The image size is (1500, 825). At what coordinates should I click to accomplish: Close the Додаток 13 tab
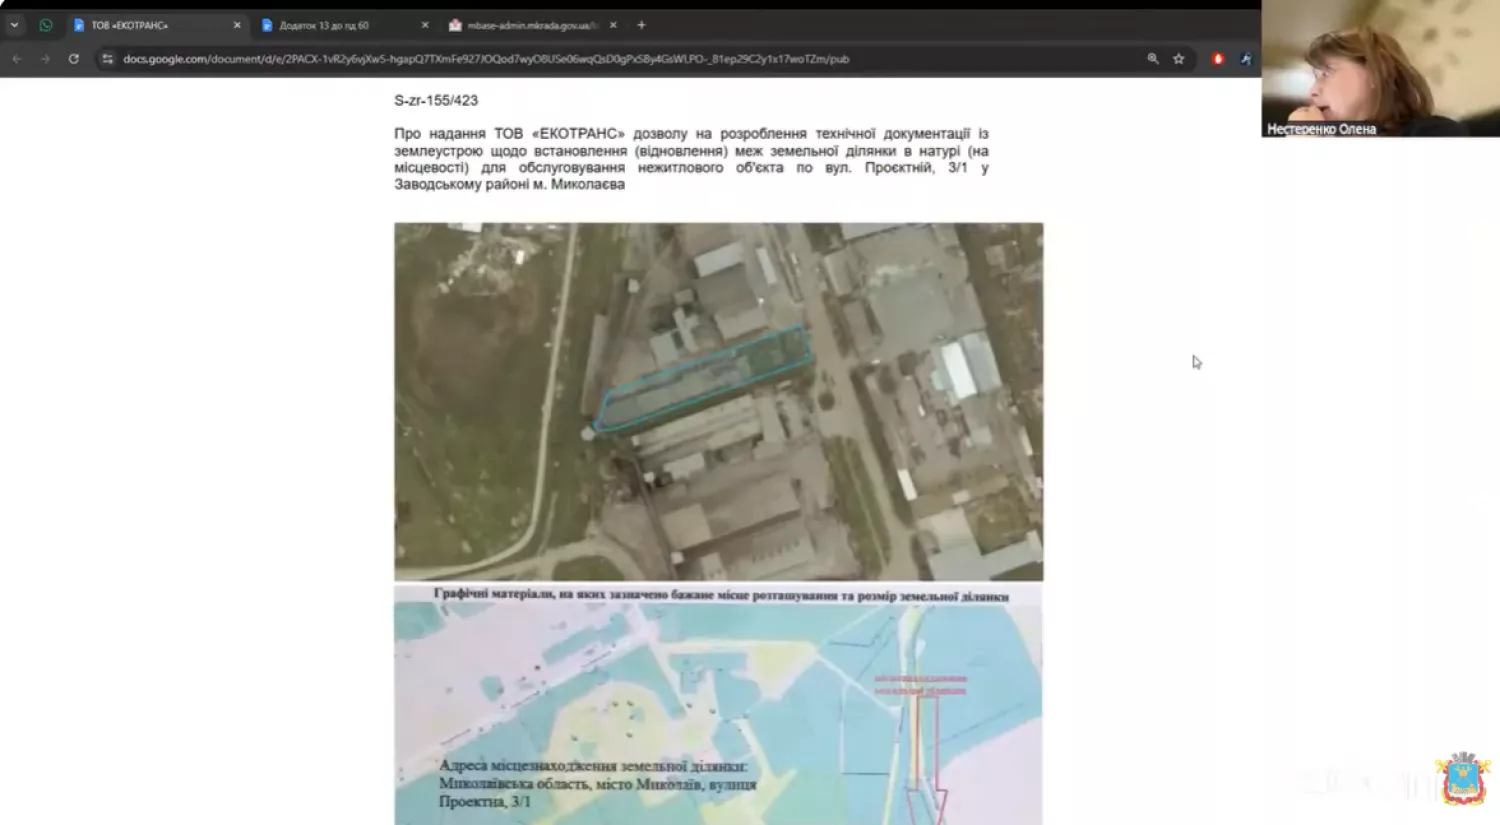click(425, 25)
